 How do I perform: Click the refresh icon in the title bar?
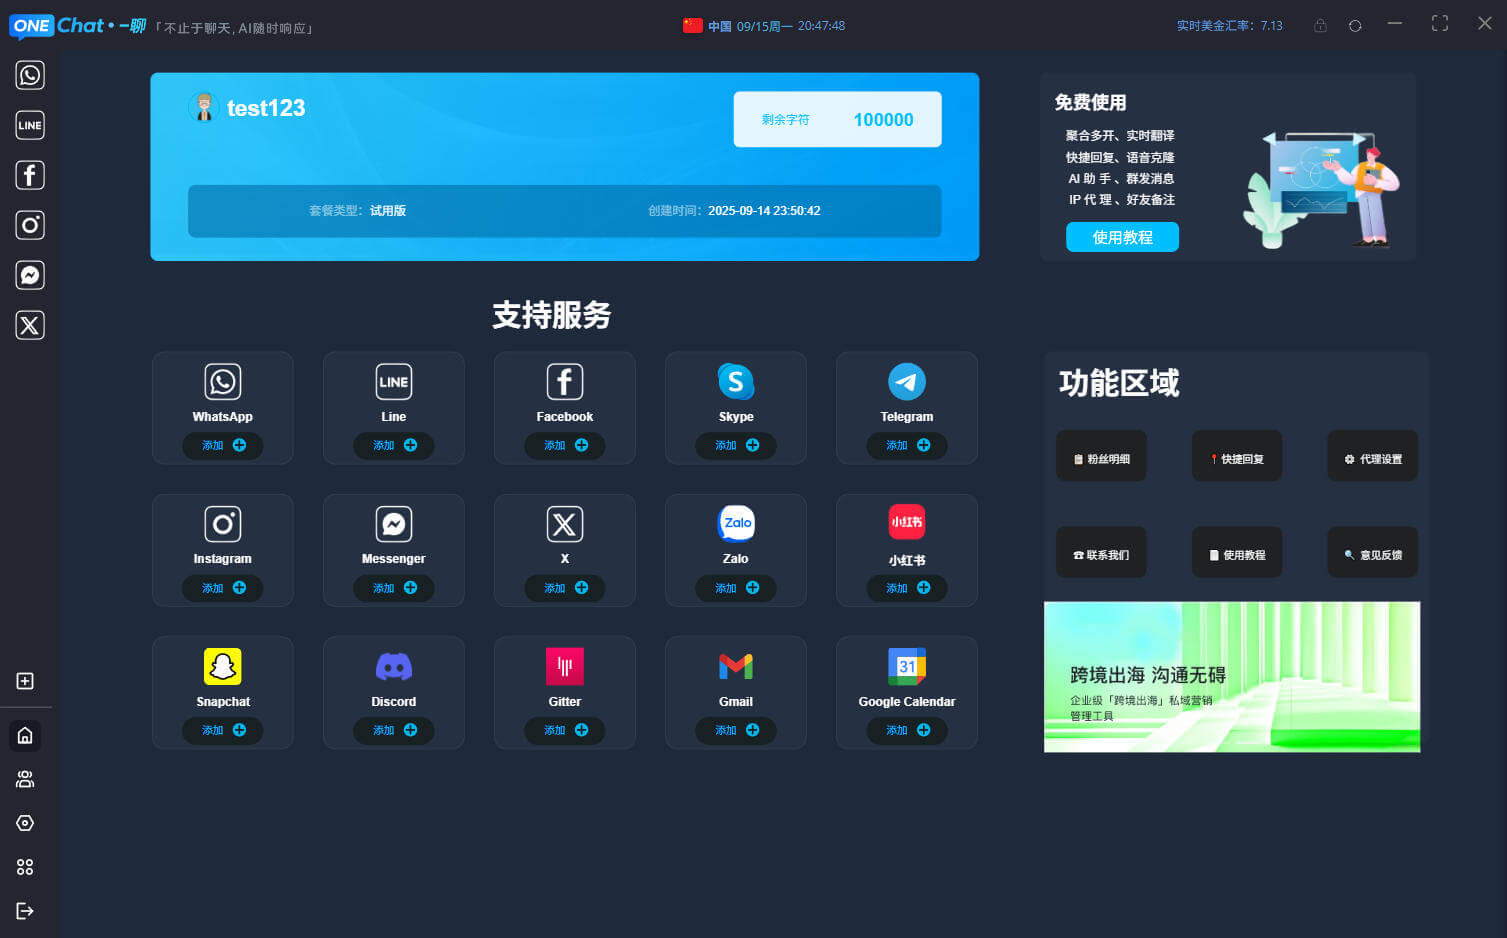1355,25
